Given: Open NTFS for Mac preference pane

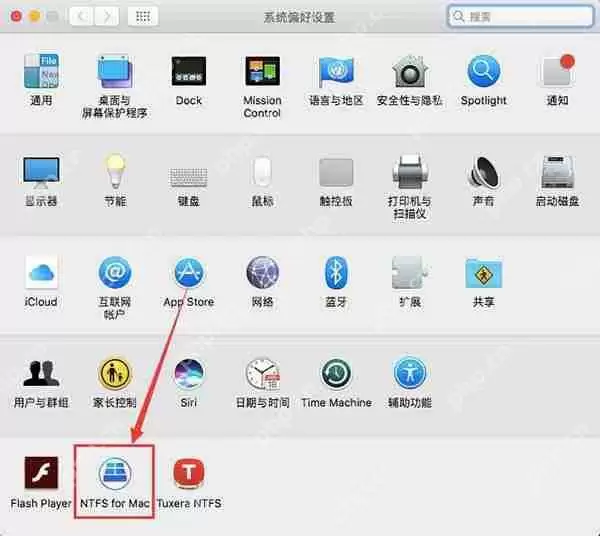Looking at the screenshot, I should click(x=115, y=474).
